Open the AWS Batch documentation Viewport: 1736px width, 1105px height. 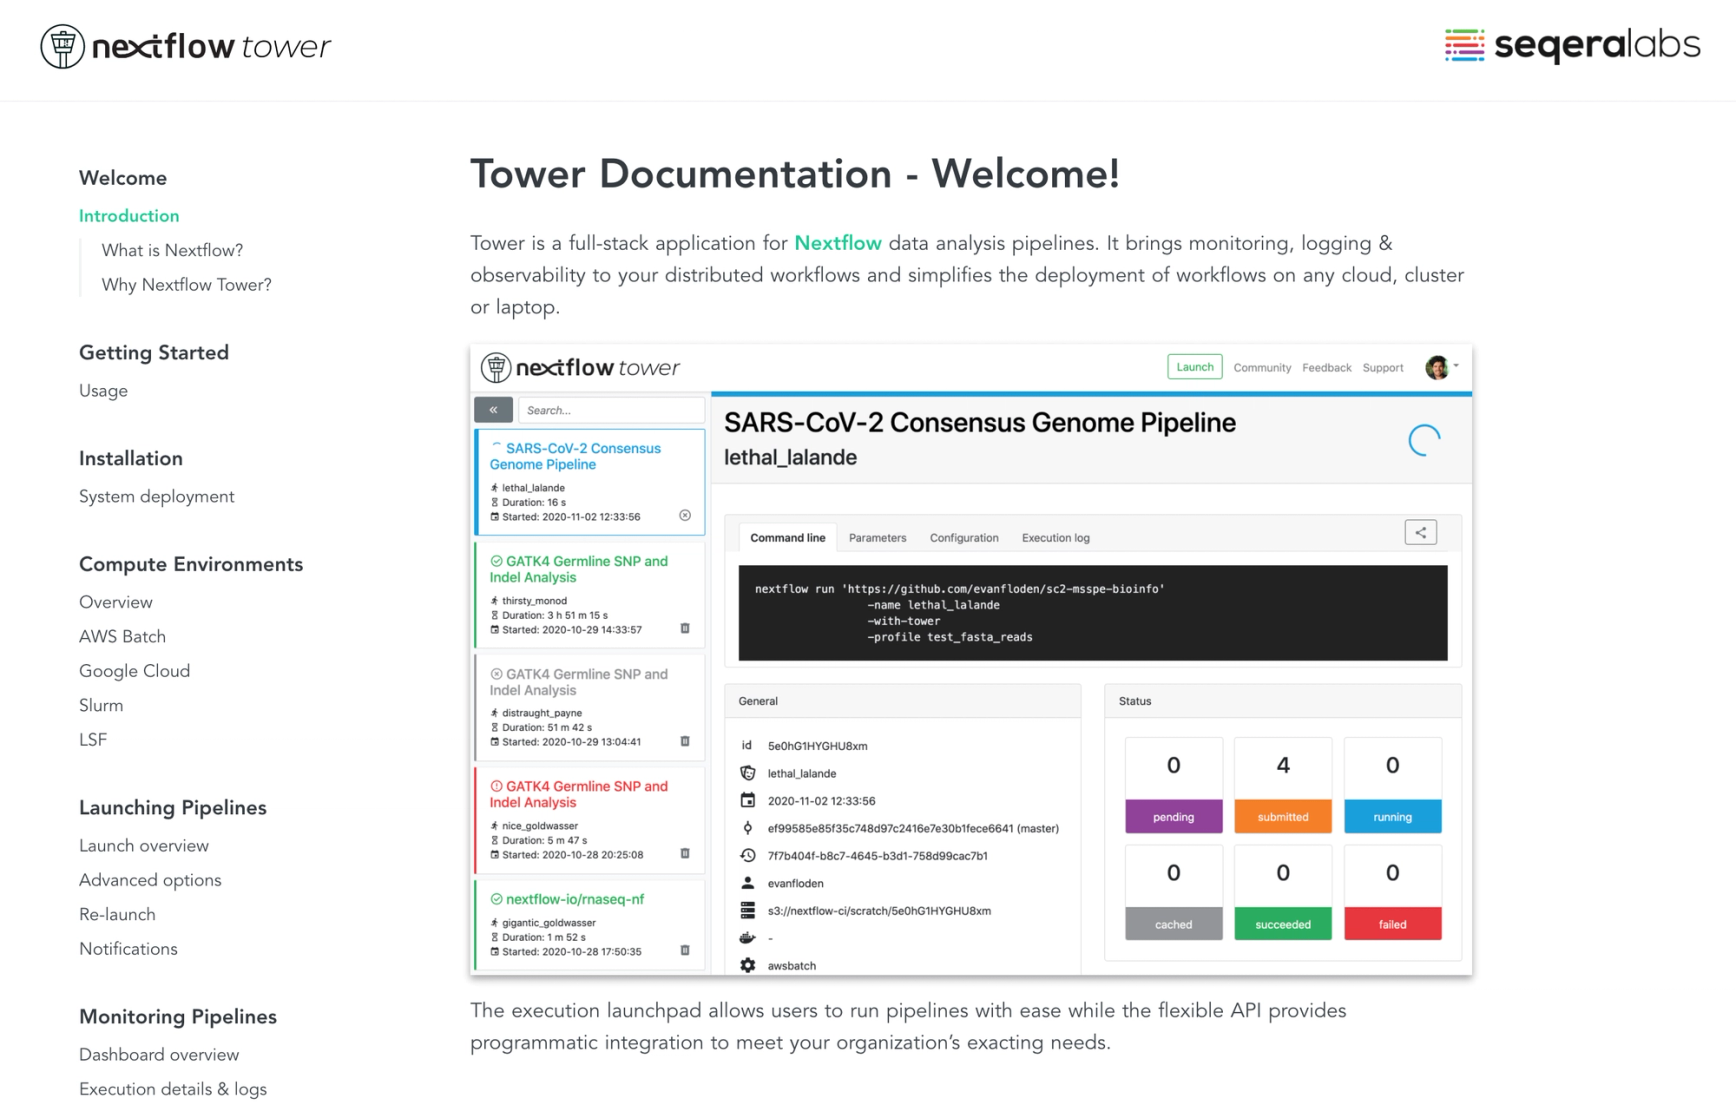click(x=122, y=637)
